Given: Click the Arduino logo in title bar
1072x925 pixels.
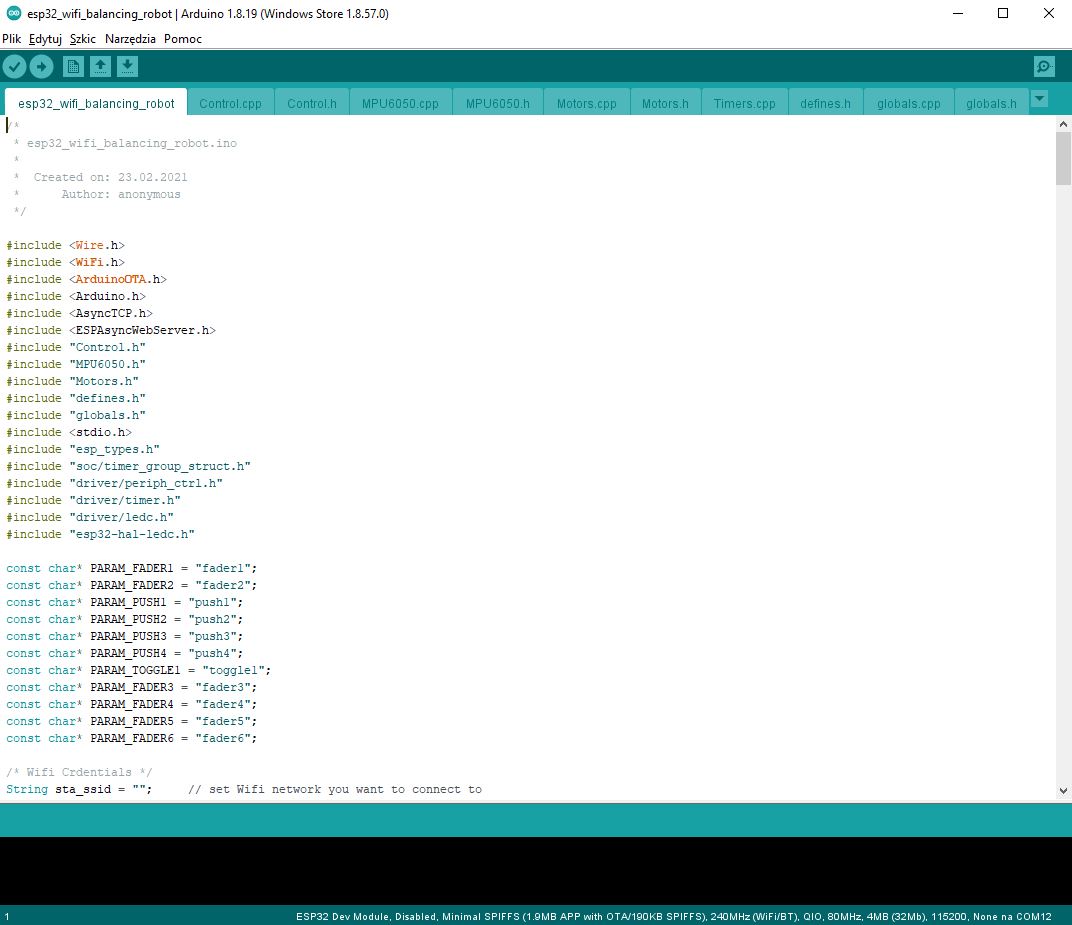Looking at the screenshot, I should coord(13,13).
